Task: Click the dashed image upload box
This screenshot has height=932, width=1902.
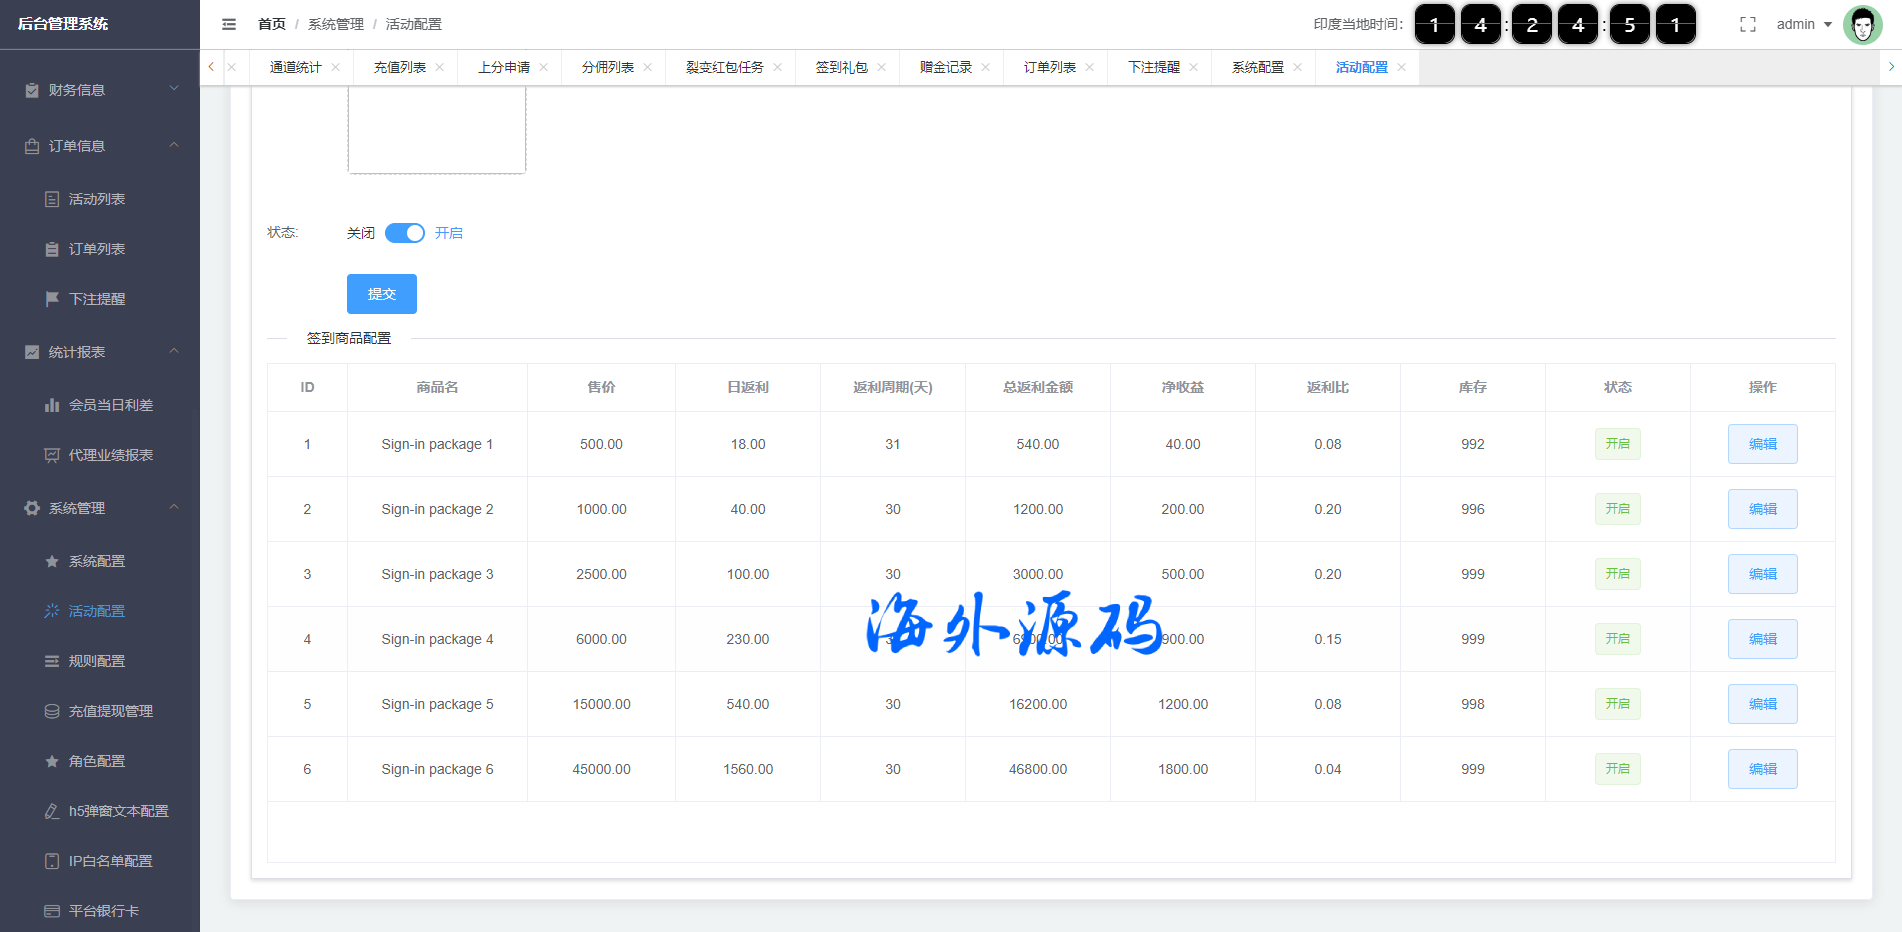Action: pyautogui.click(x=437, y=130)
